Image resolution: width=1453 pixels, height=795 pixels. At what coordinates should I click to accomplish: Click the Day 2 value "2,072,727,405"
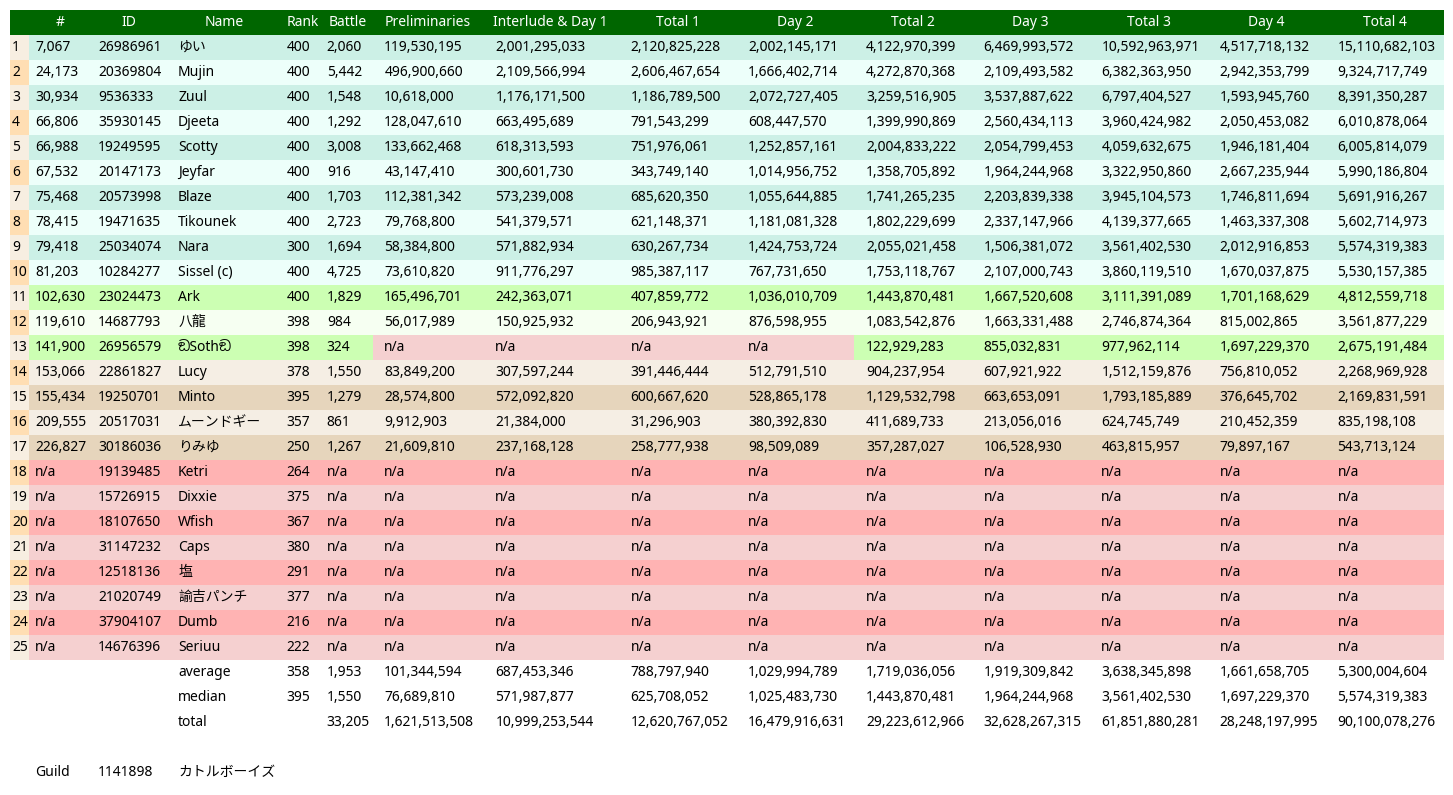793,96
